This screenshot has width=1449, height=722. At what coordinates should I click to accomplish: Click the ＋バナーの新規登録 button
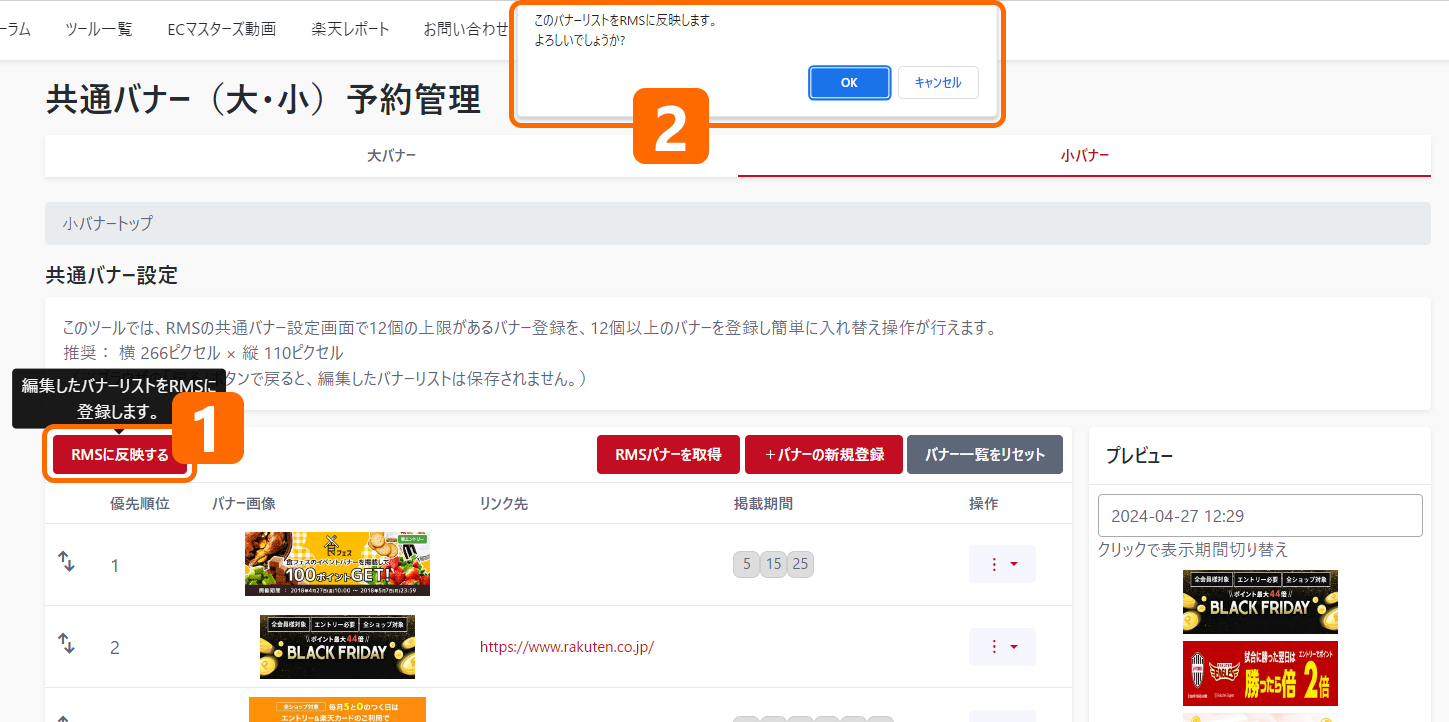[824, 454]
